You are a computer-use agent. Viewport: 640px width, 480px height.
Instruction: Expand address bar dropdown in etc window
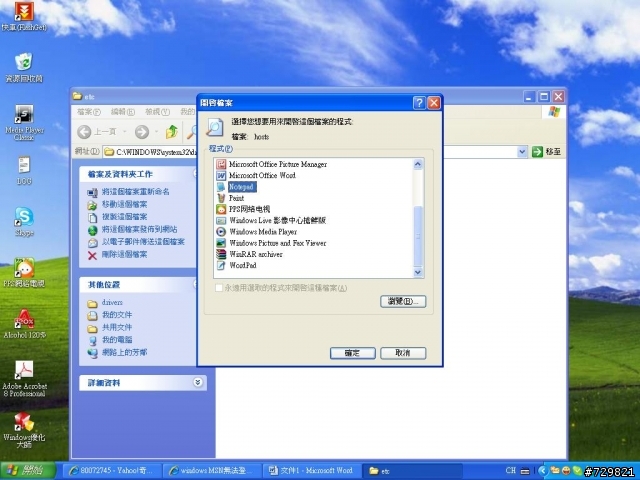click(x=522, y=152)
